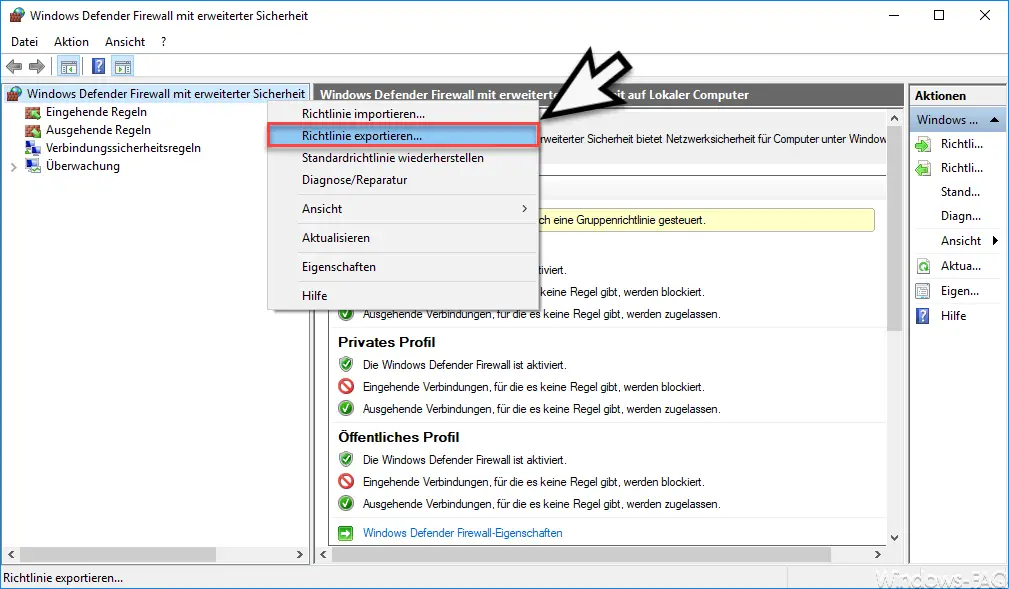This screenshot has width=1009, height=589.
Task: Click the center pane vertical scrollbar down arrow
Action: coord(894,538)
